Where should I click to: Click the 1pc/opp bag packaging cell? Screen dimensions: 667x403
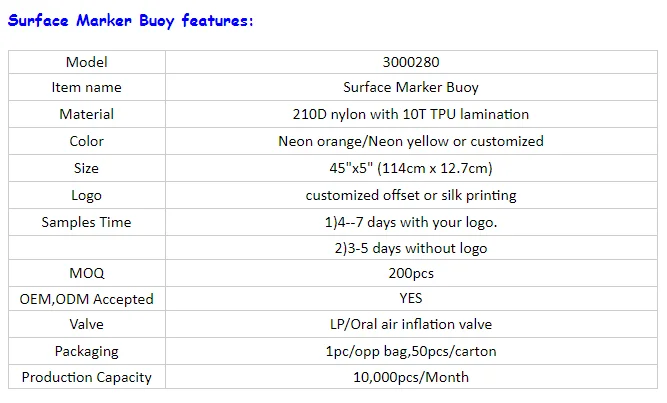tap(410, 351)
